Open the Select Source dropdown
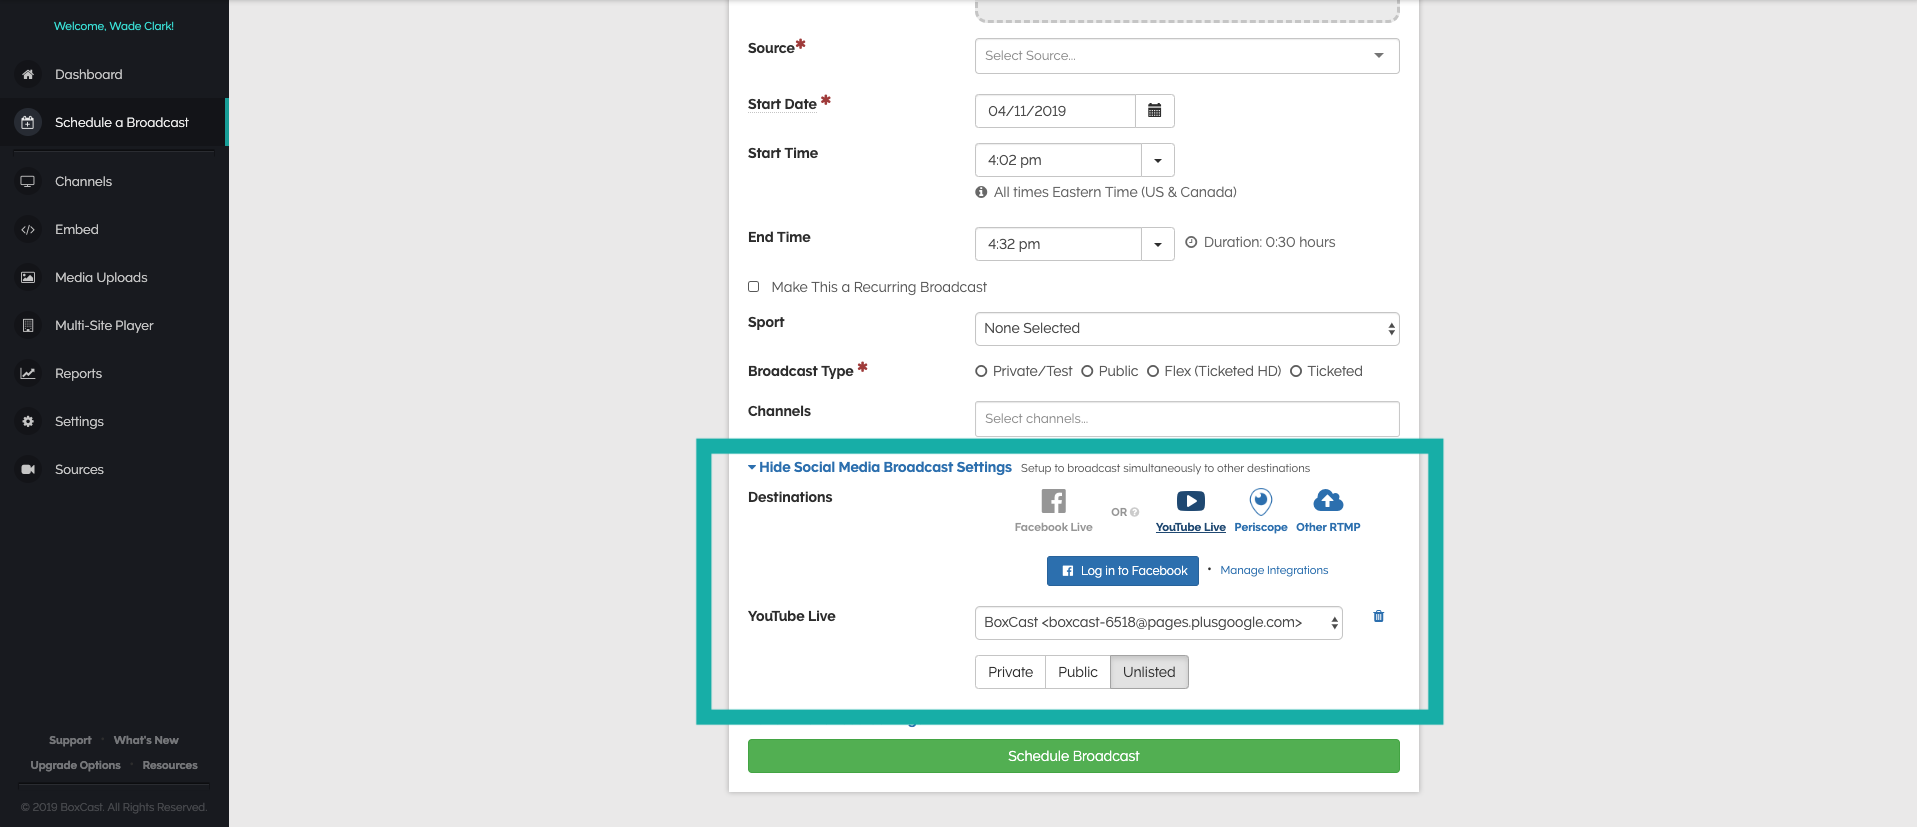 pos(1187,56)
